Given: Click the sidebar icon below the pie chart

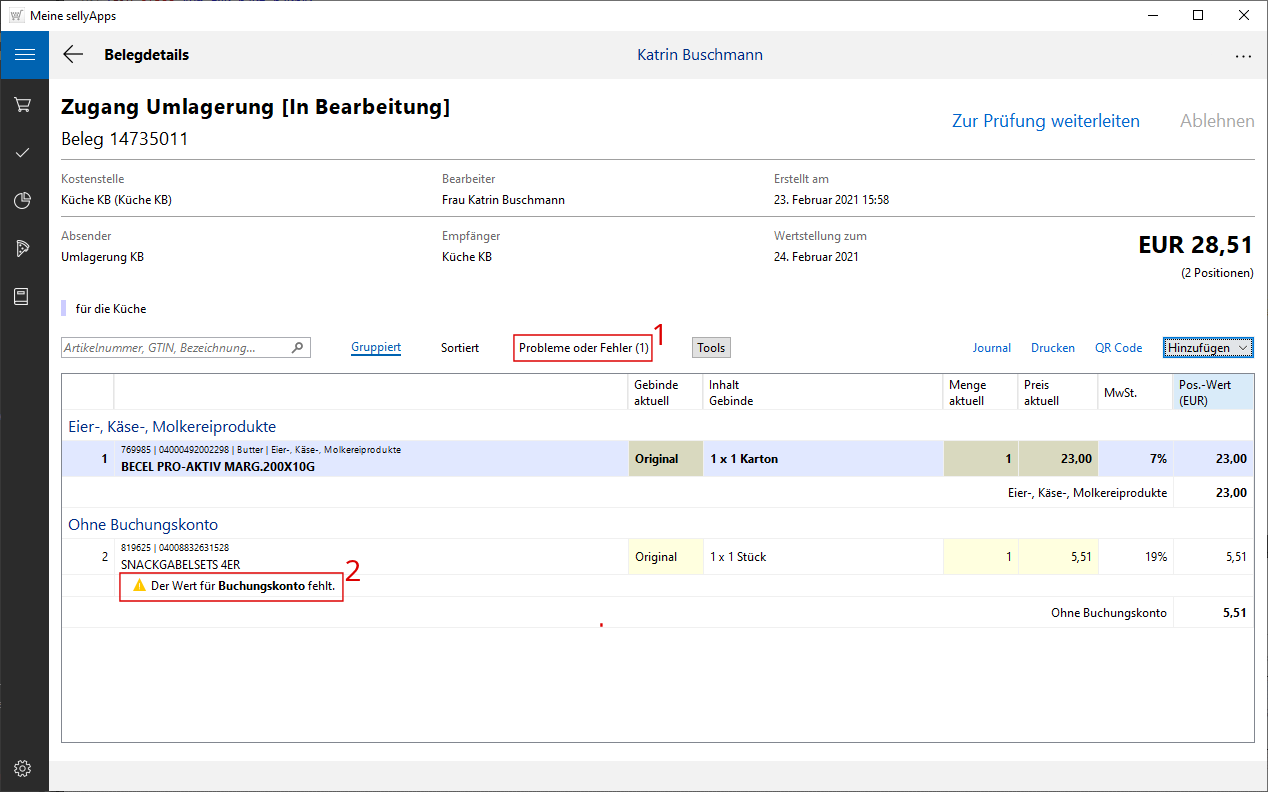Looking at the screenshot, I should pyautogui.click(x=24, y=249).
